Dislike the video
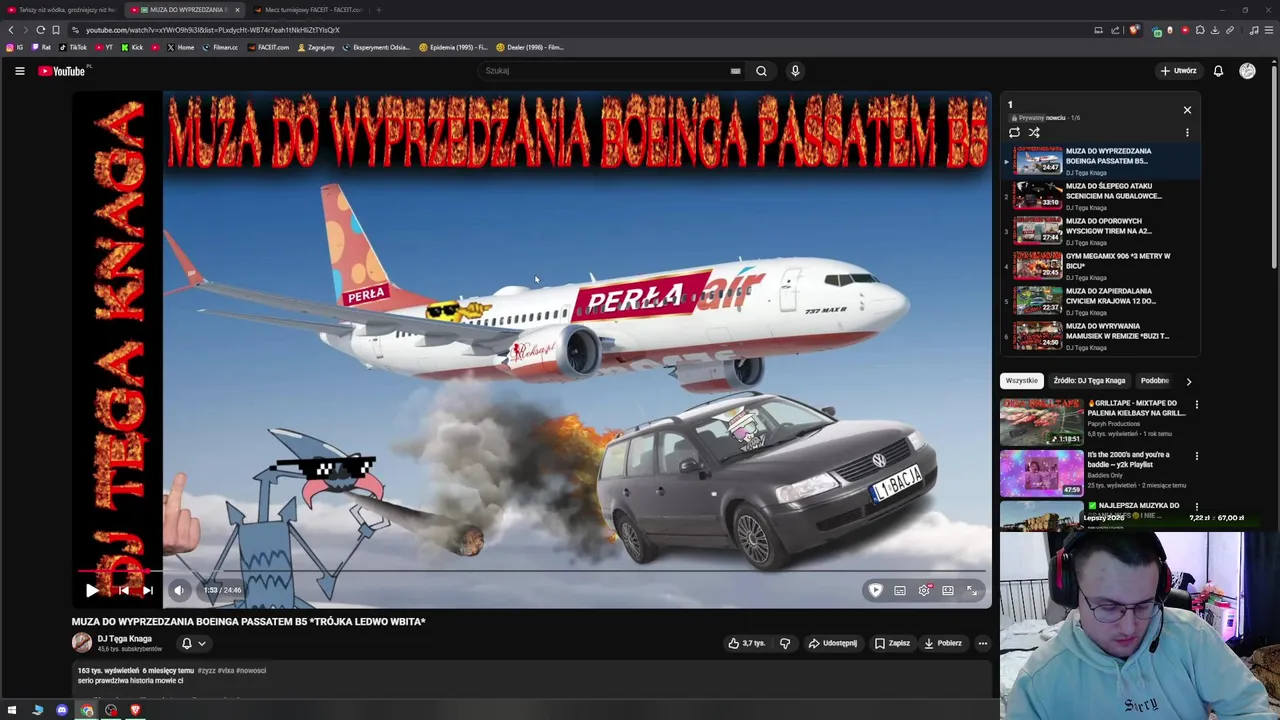The height and width of the screenshot is (720, 1280). coord(785,644)
